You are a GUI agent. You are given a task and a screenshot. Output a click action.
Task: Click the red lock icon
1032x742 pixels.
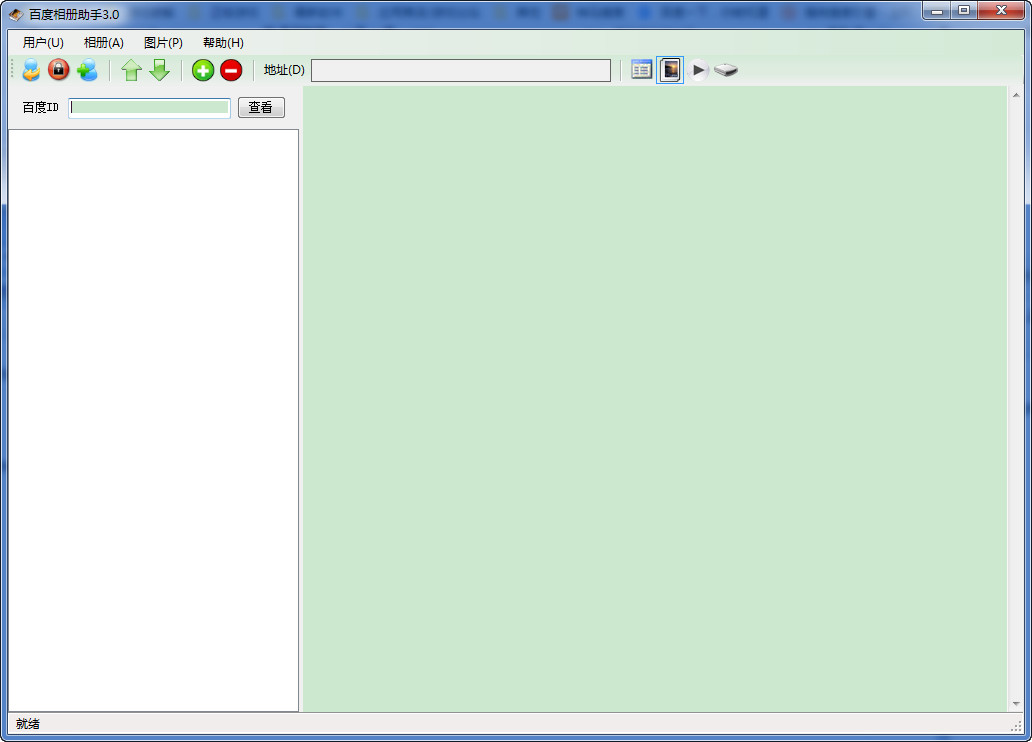click(59, 70)
